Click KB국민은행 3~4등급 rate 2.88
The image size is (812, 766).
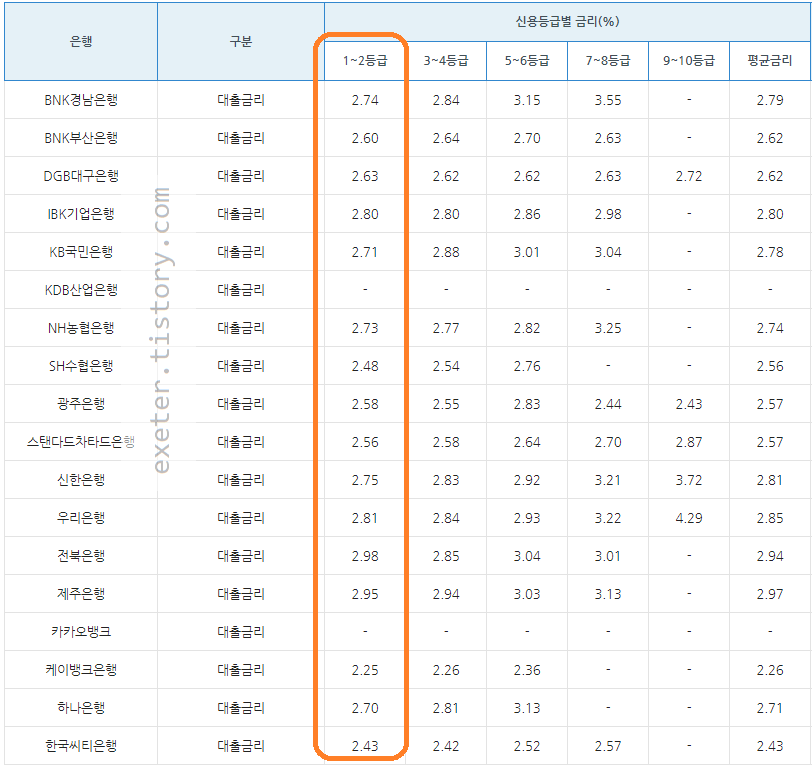pos(446,252)
